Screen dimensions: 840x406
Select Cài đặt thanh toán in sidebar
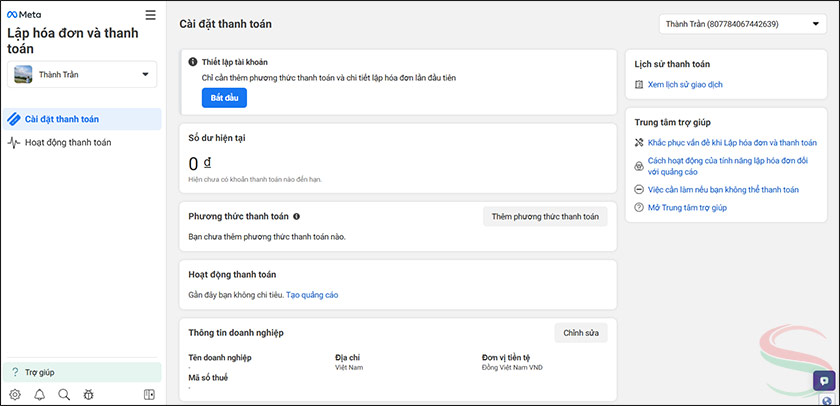(82, 120)
